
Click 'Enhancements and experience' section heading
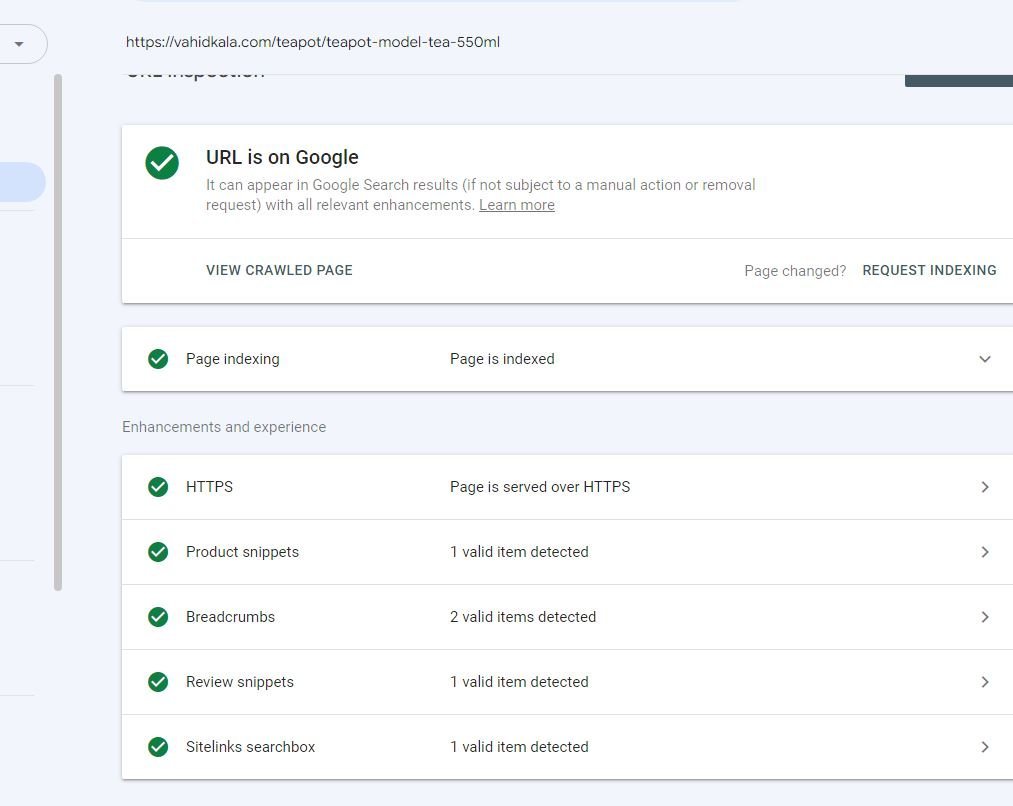tap(224, 427)
